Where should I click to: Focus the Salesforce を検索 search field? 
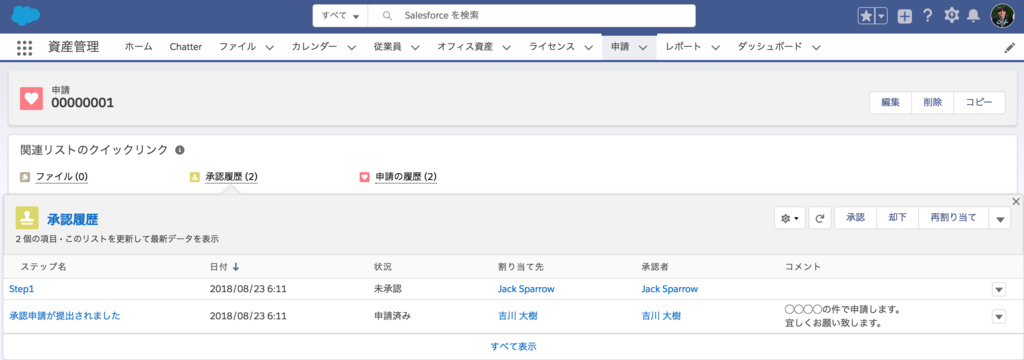click(532, 16)
